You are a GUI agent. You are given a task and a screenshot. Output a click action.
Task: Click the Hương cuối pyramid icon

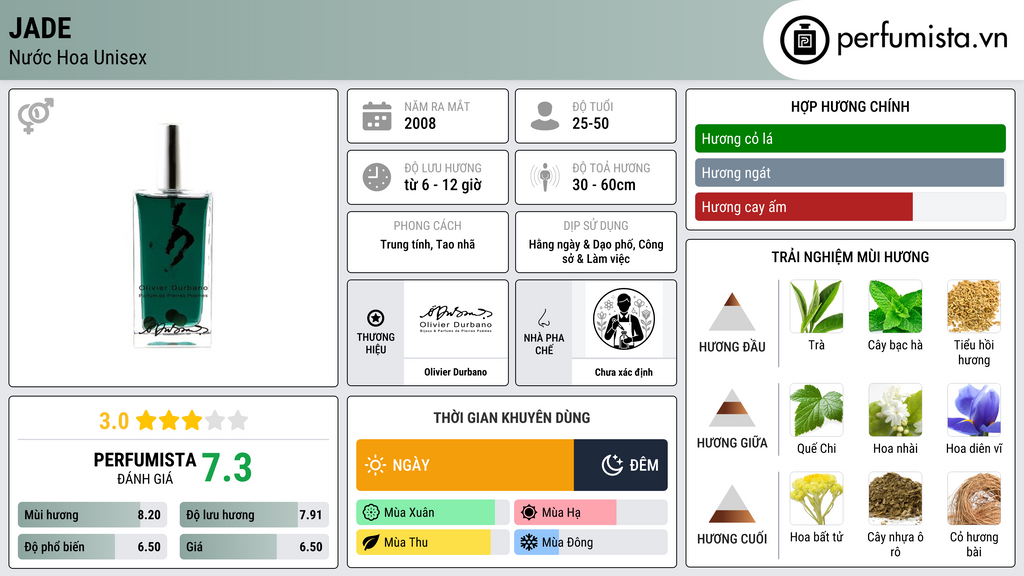[x=732, y=504]
